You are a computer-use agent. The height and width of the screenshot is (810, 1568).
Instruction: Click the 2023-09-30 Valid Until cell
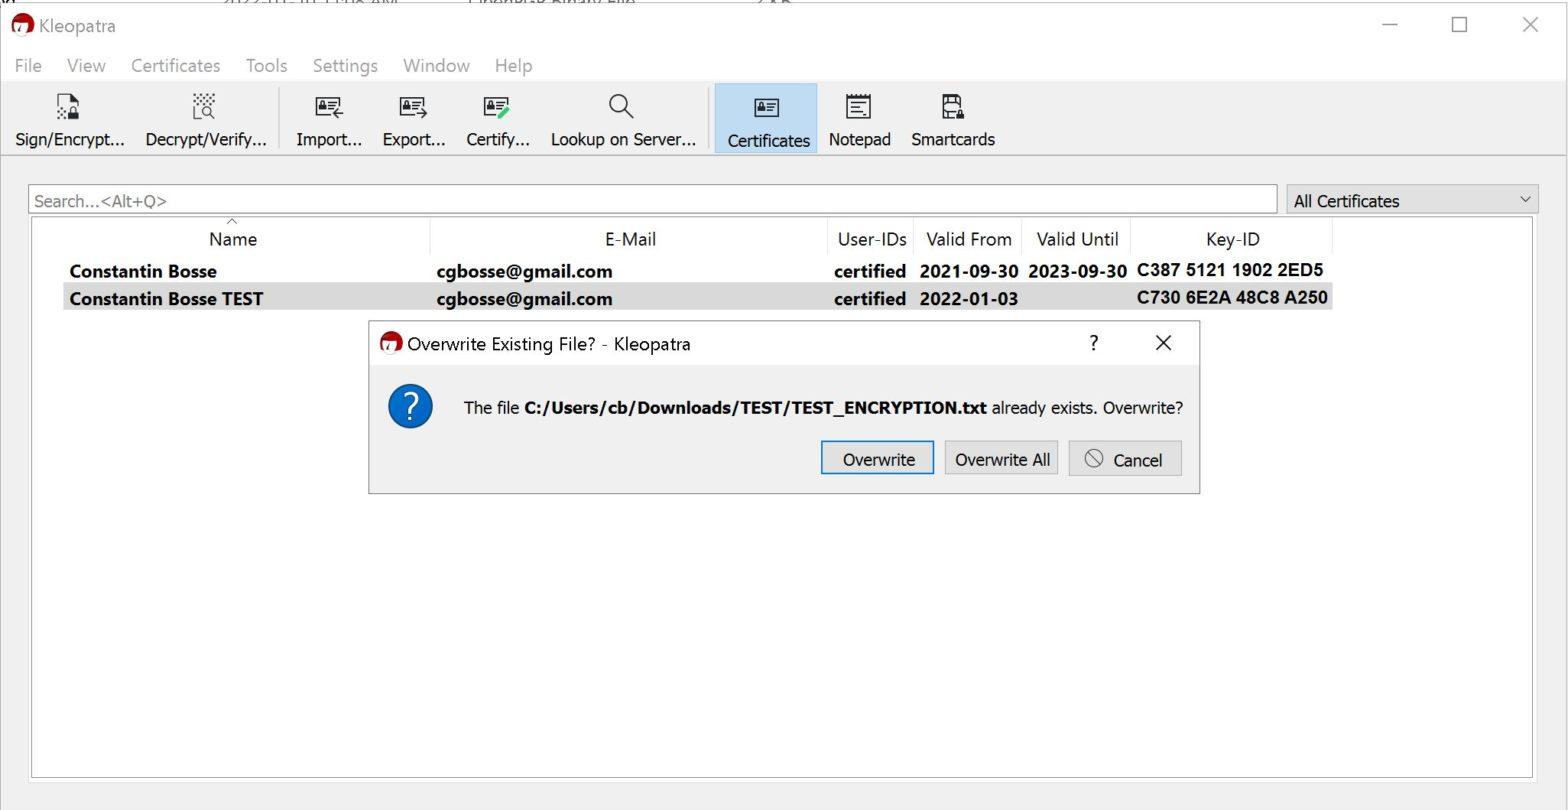1077,271
